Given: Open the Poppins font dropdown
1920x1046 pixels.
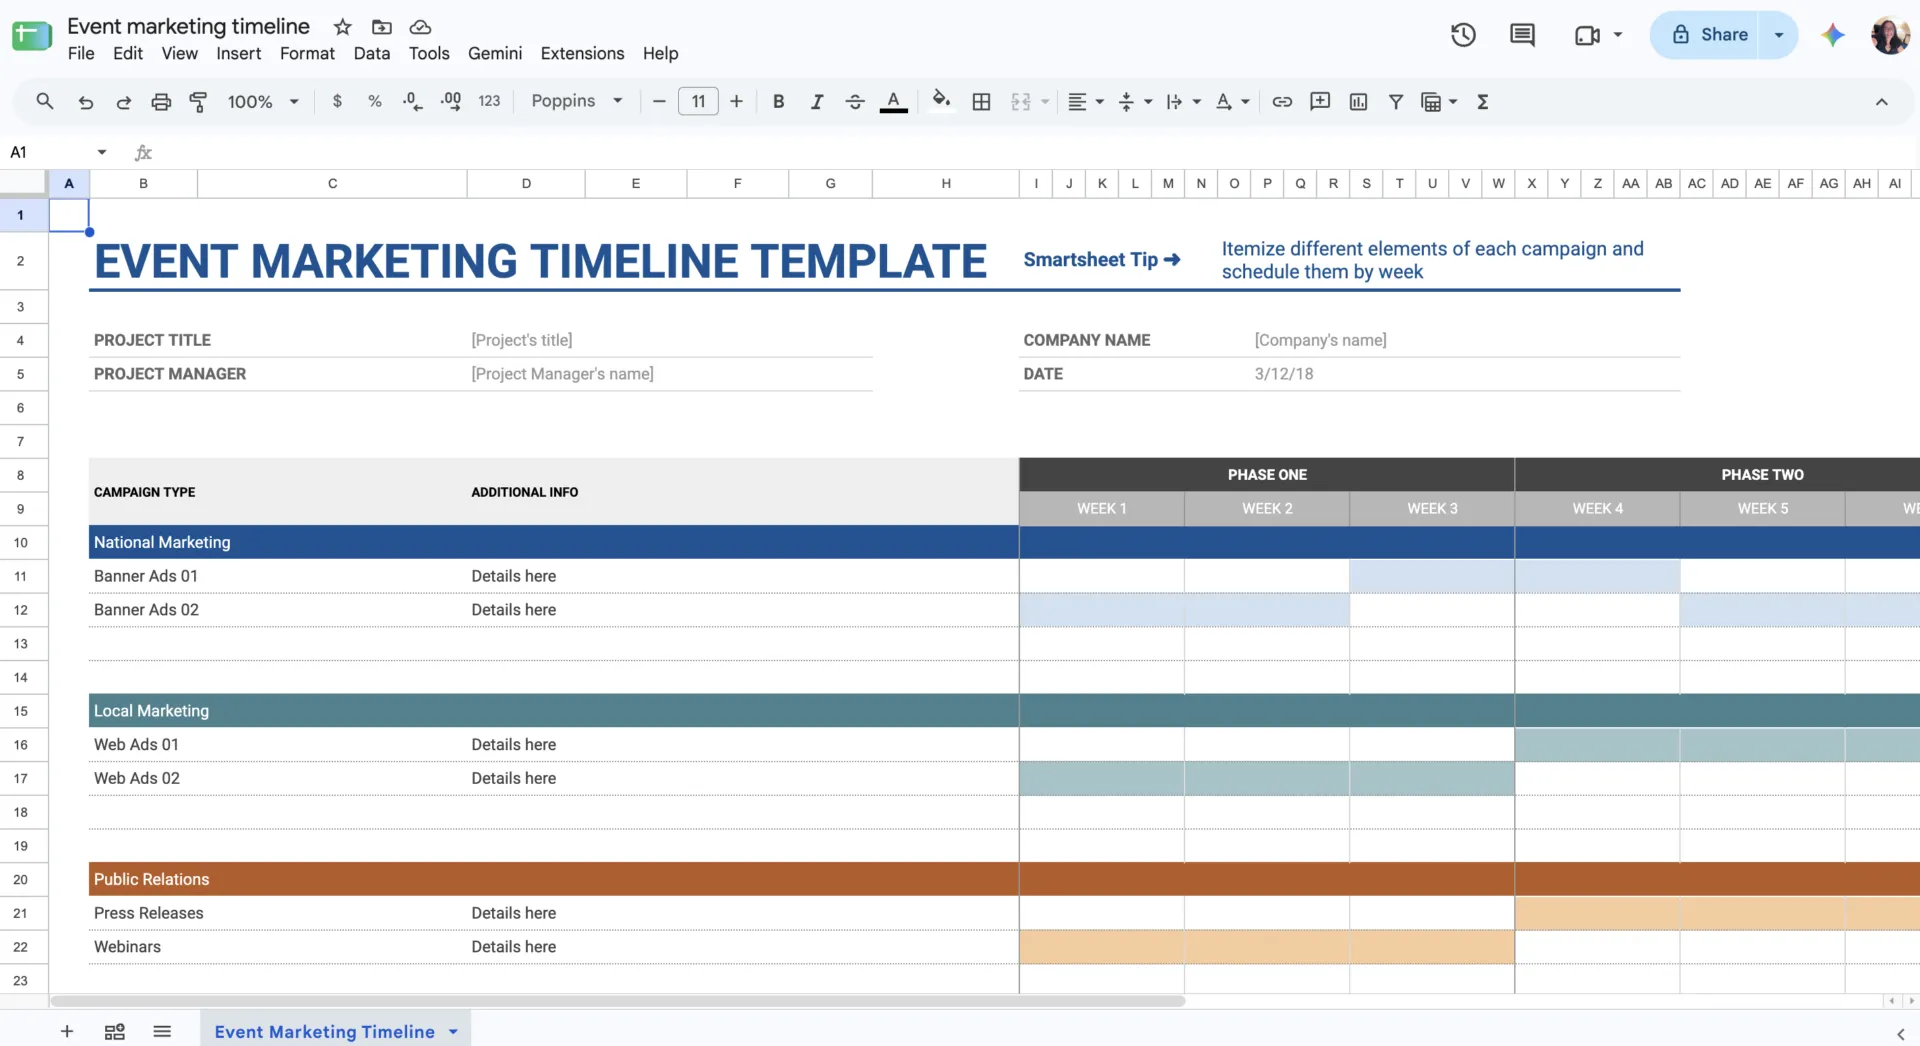Looking at the screenshot, I should (x=577, y=101).
